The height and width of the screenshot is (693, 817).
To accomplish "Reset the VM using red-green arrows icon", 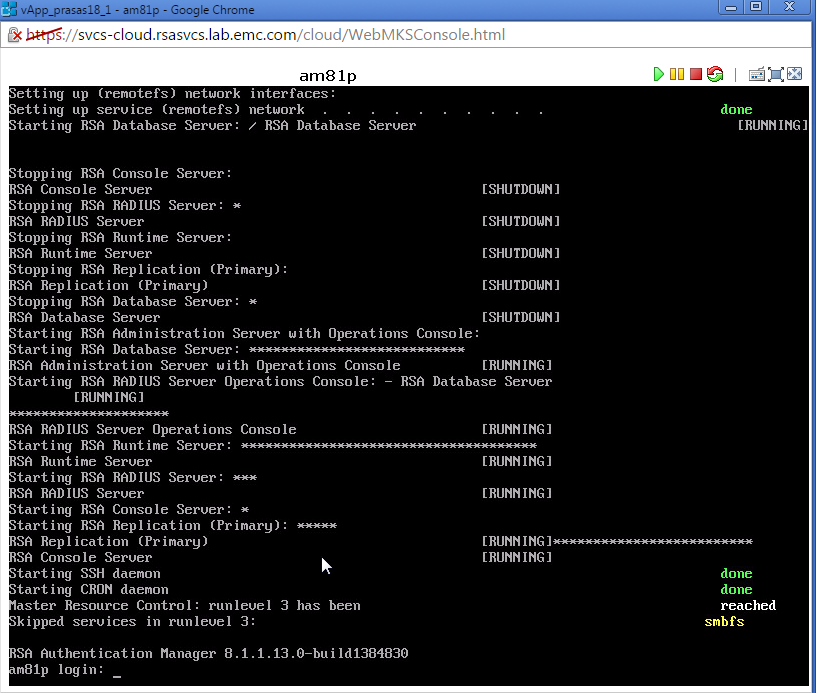I will (714, 74).
